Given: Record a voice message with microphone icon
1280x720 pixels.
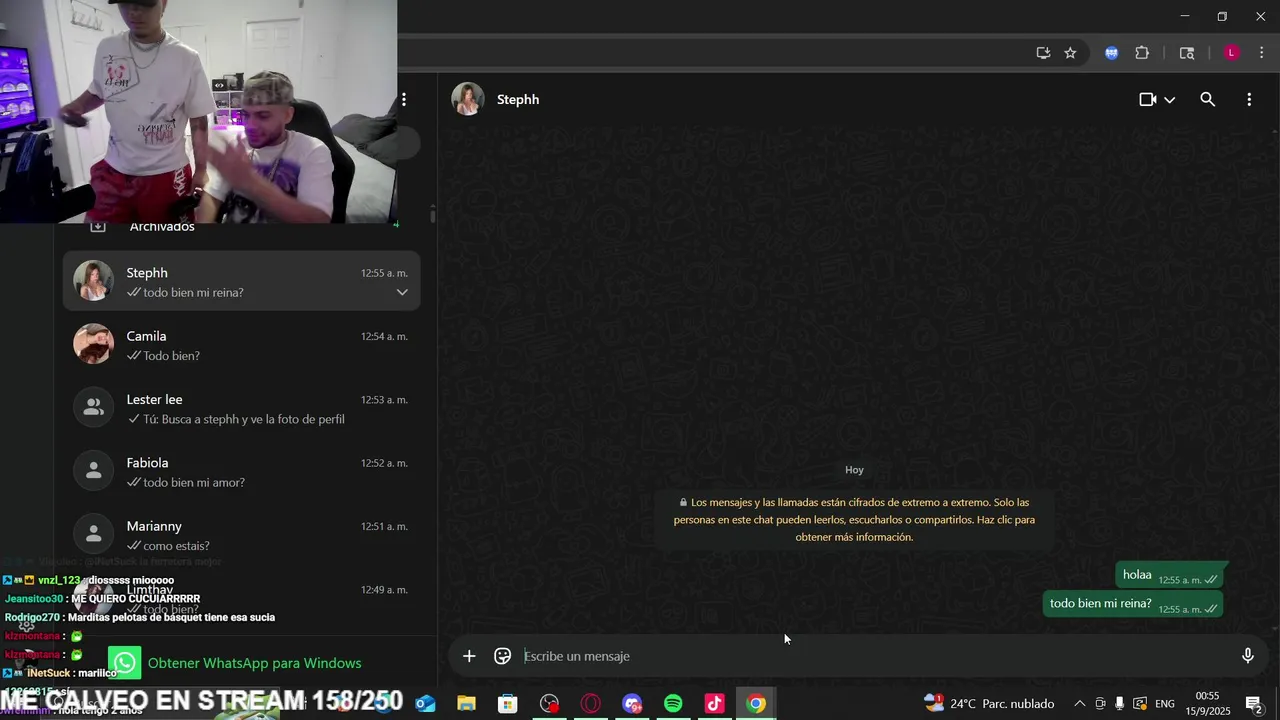Looking at the screenshot, I should pyautogui.click(x=1248, y=656).
